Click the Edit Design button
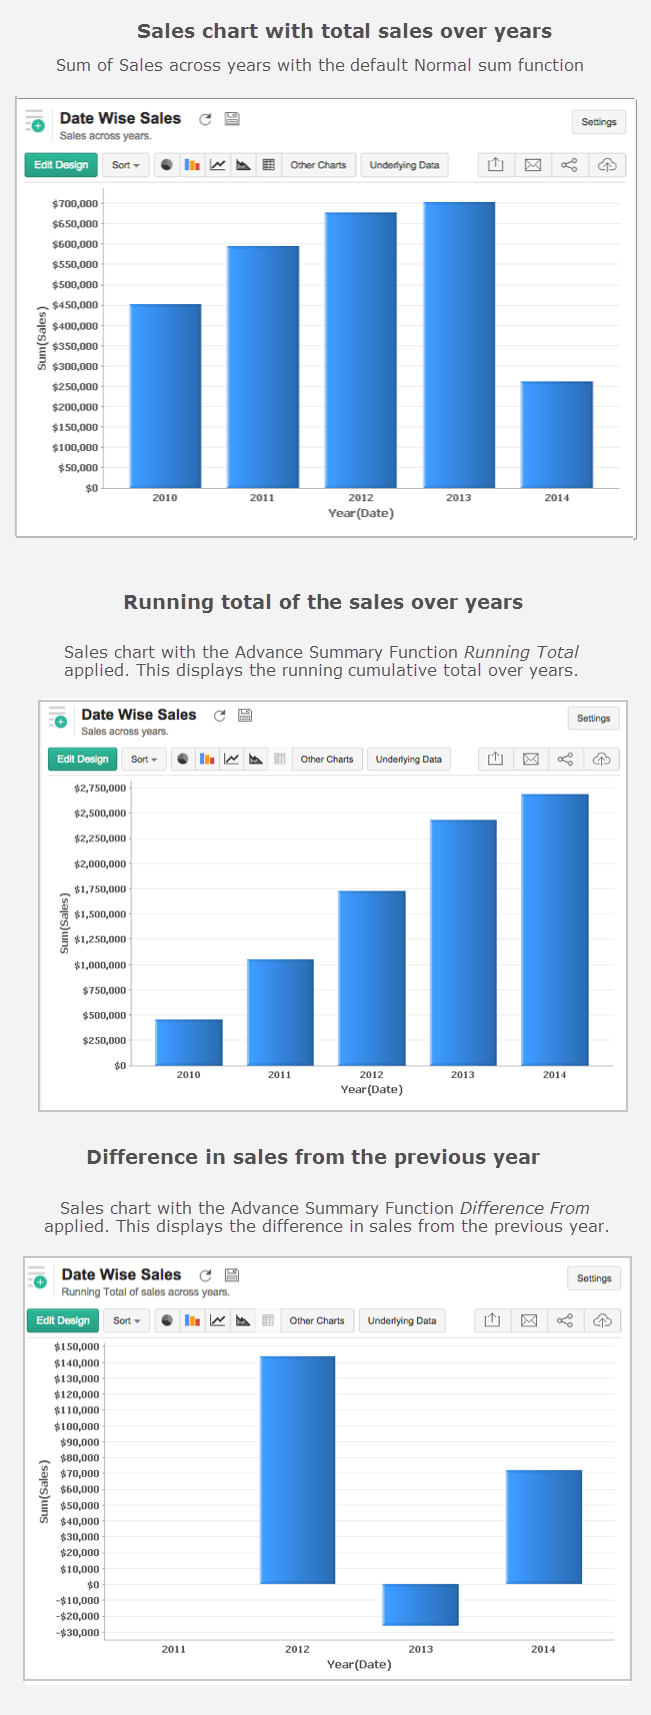The width and height of the screenshot is (651, 1715). pyautogui.click(x=60, y=165)
